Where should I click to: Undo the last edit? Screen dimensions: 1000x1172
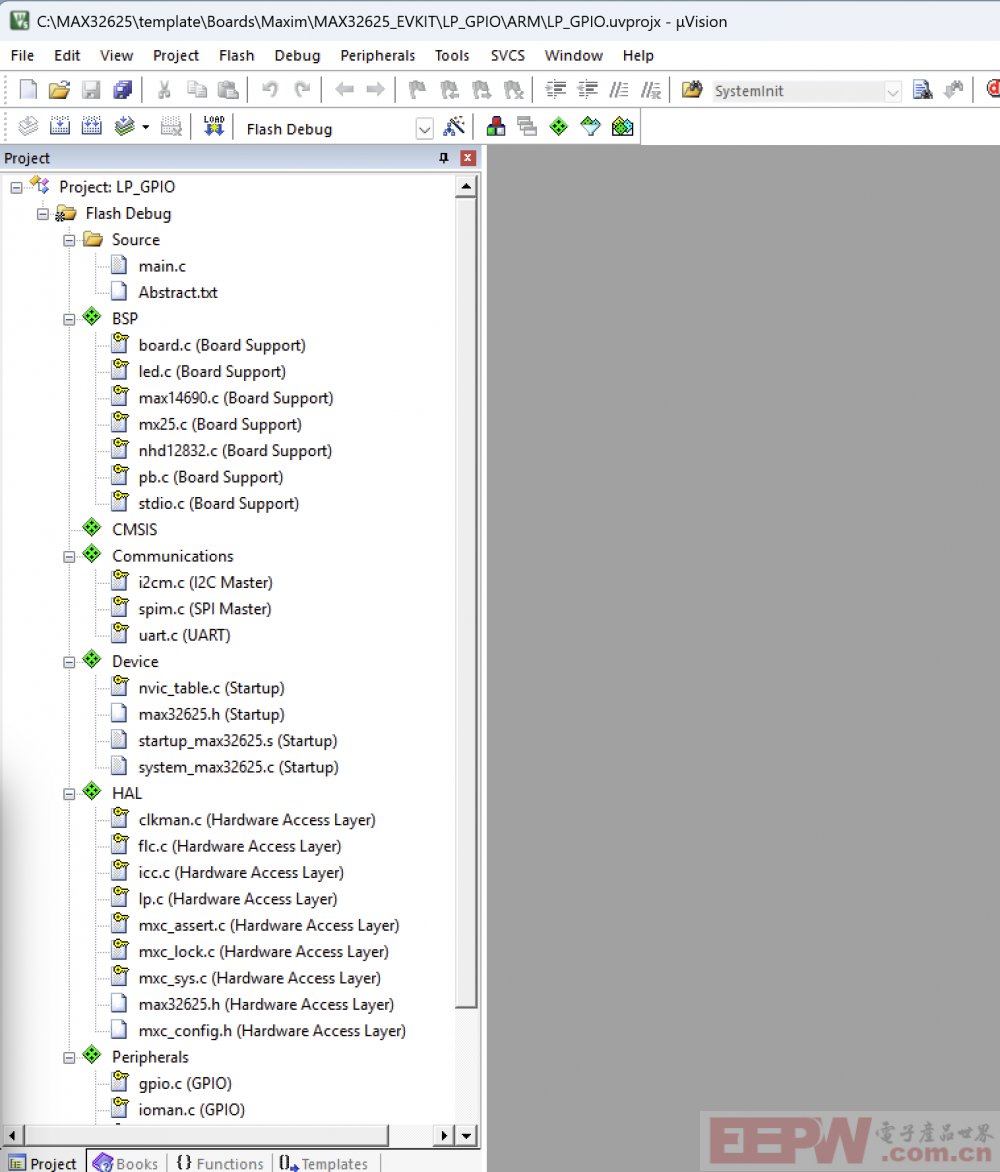270,90
